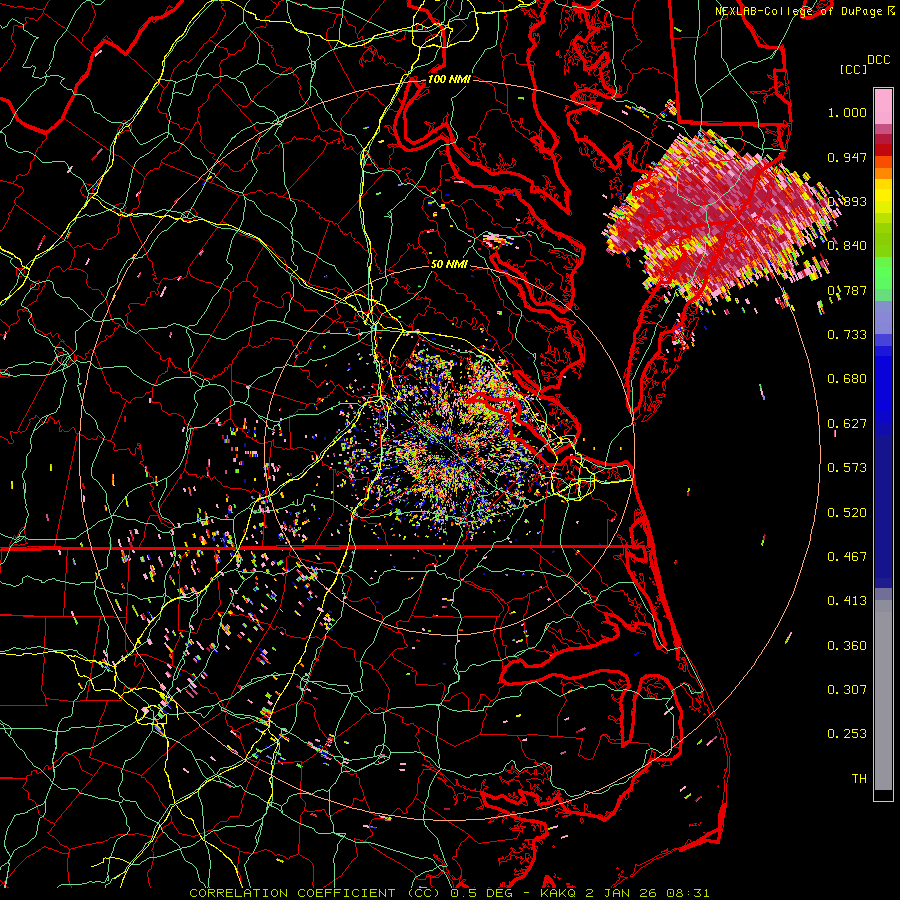Select the 0.733 legend value
Screen dimensions: 900x900
[847, 335]
